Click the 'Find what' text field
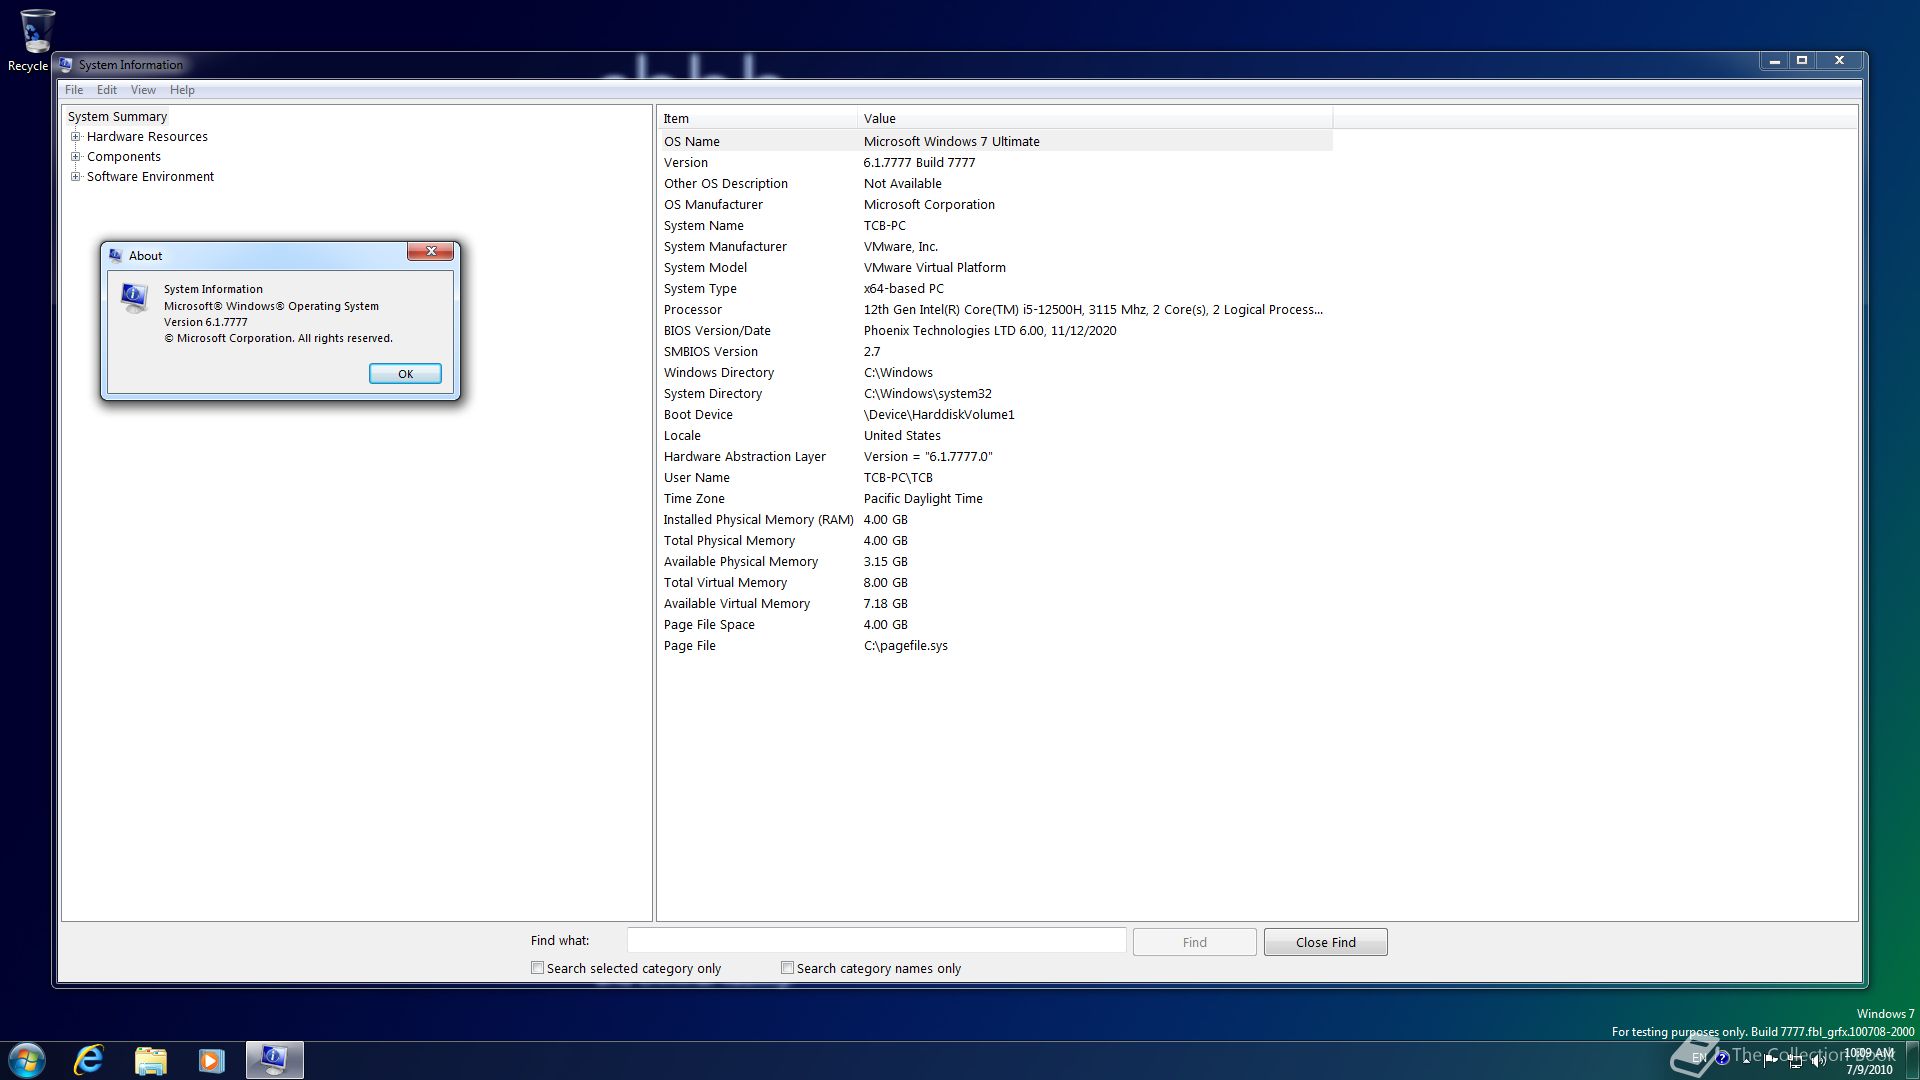The height and width of the screenshot is (1080, 1920). click(x=876, y=941)
